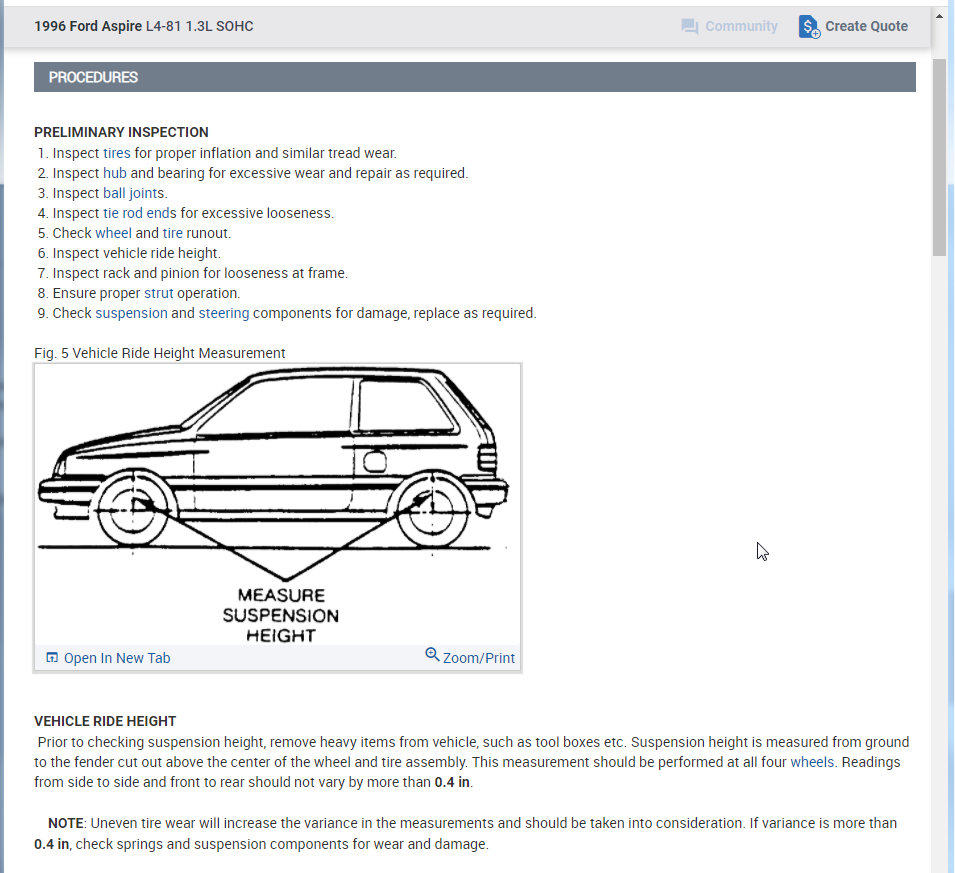955x873 pixels.
Task: Open the "suspension" link in step 9
Action: coord(131,312)
